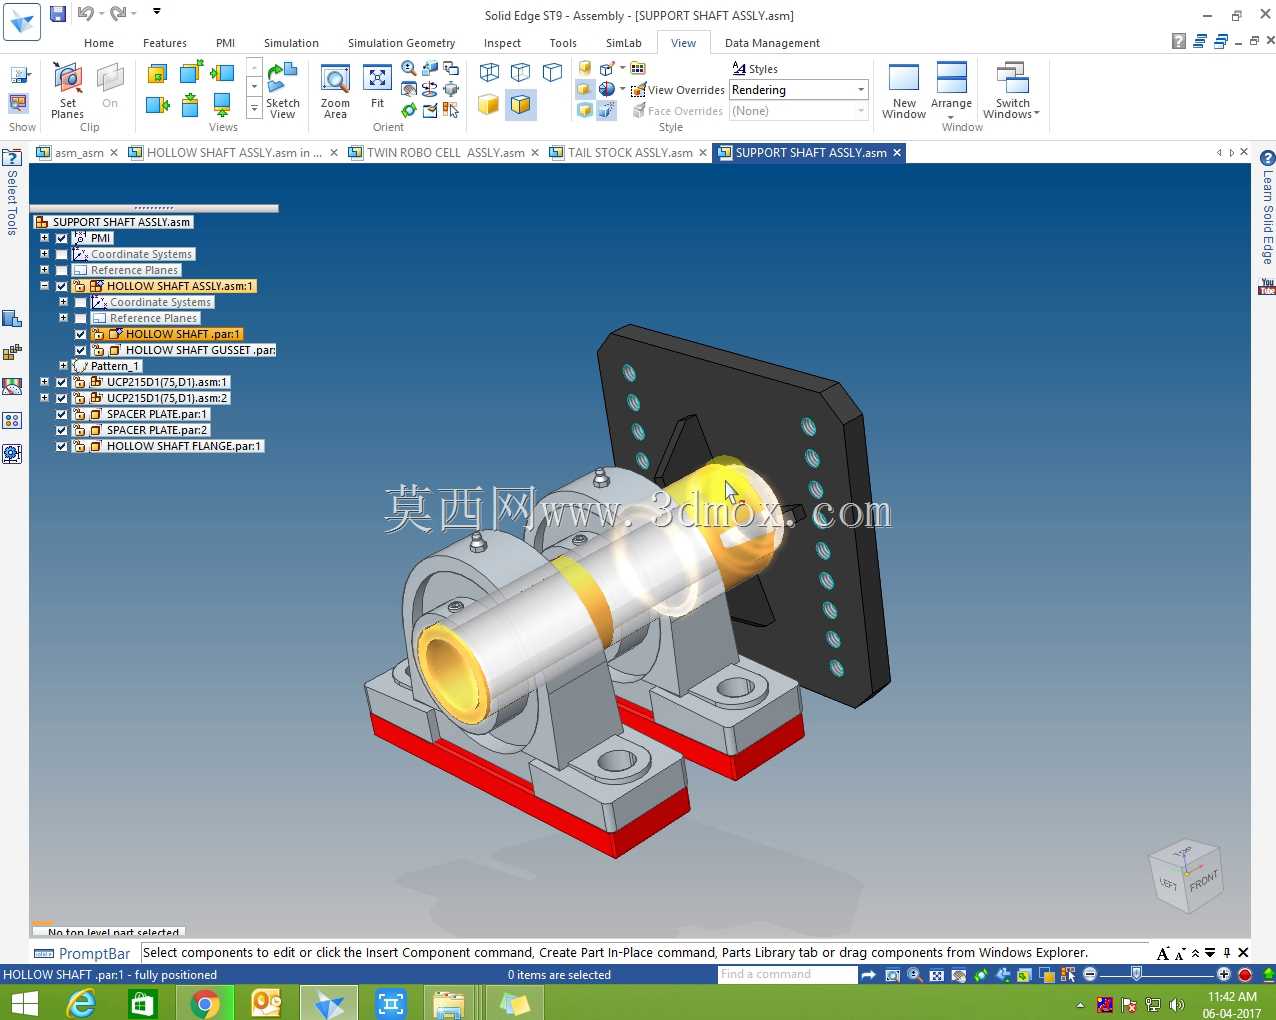Click zoom in plus in status bar
Screen dimensions: 1276x1020
1224,974
